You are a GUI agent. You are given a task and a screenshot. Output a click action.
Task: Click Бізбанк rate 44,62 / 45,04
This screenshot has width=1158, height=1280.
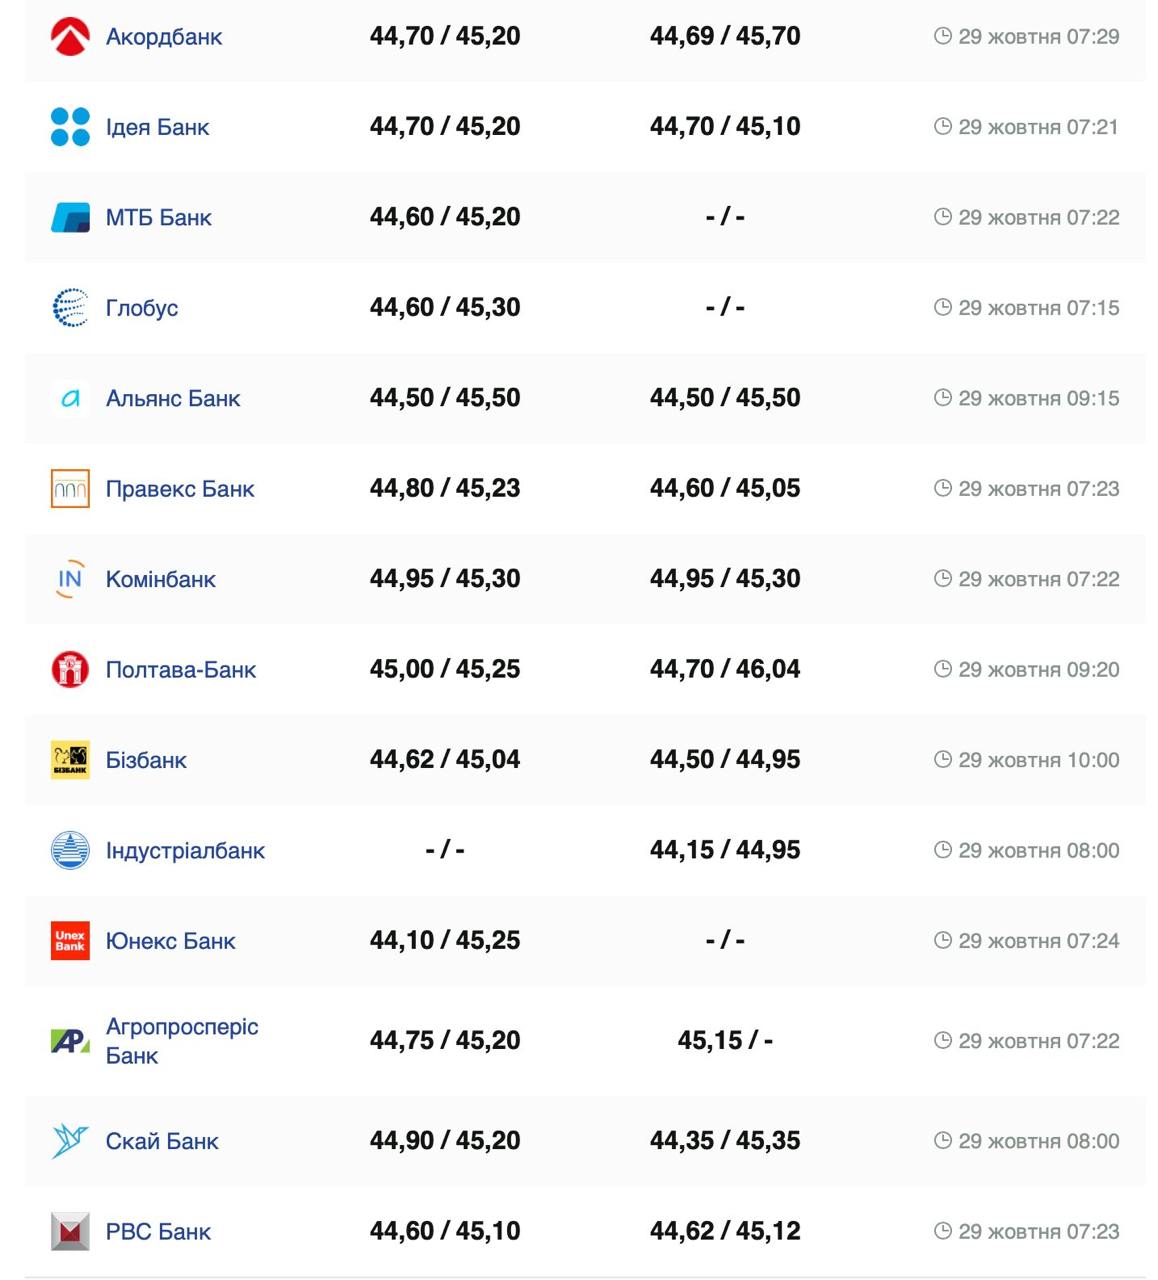click(445, 759)
